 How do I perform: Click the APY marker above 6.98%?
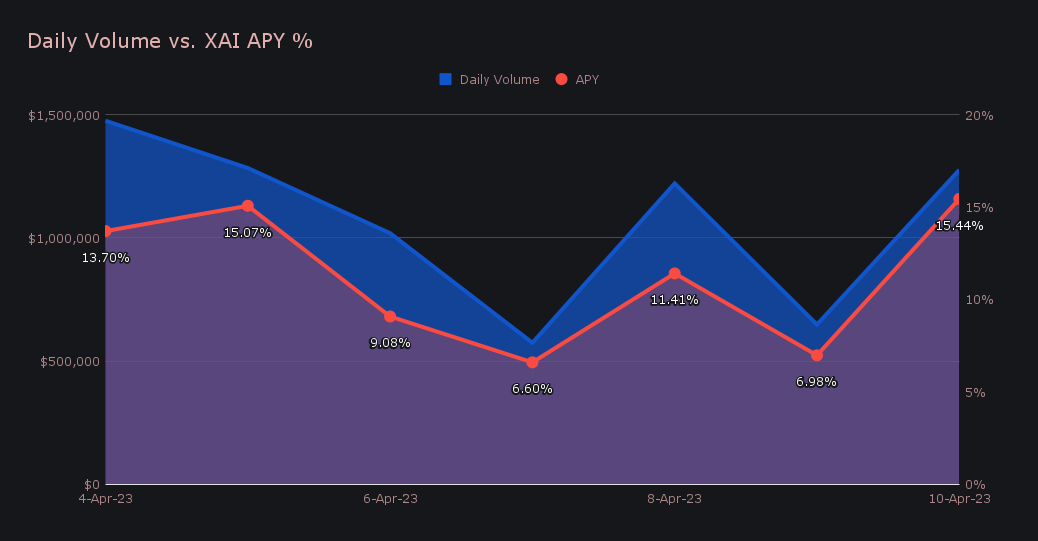point(816,355)
